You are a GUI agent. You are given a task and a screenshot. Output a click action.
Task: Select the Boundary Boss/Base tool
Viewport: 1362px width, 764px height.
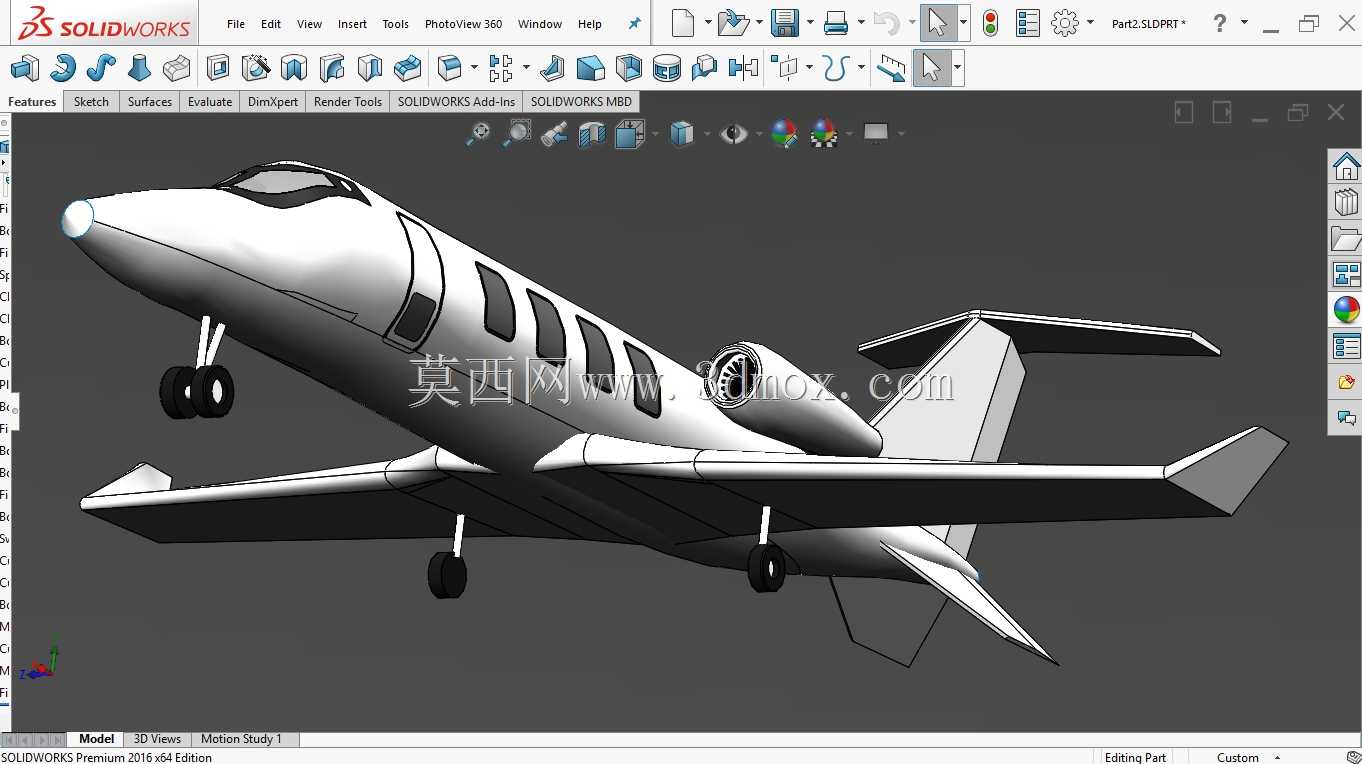pyautogui.click(x=177, y=68)
